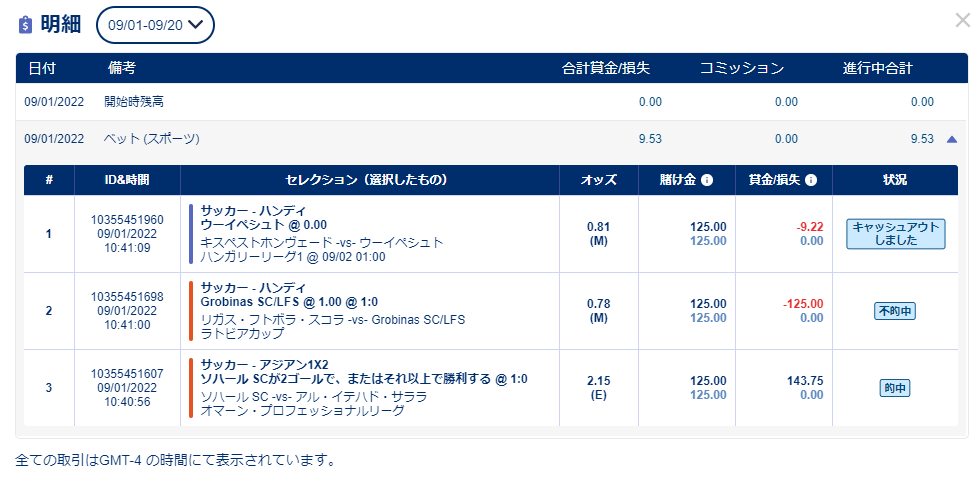This screenshot has height=478, width=980.
Task: Click the オッズ column header
Action: 599,181
